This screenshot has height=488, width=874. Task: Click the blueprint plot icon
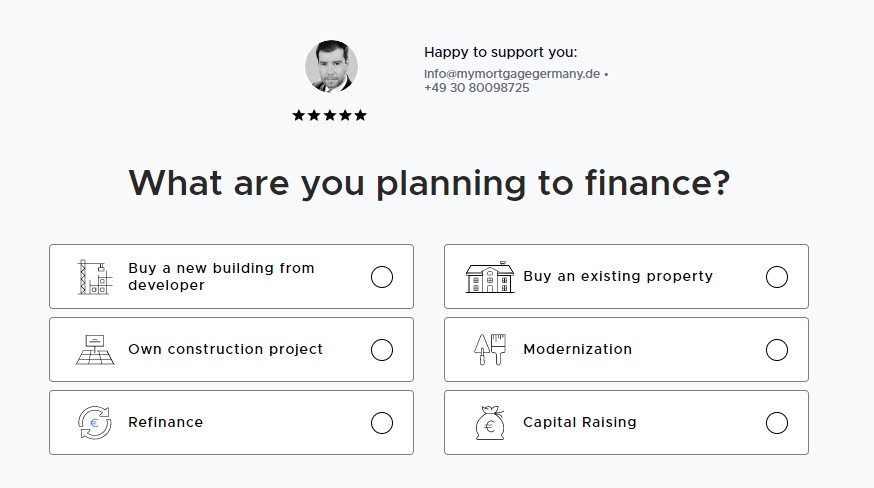click(x=95, y=350)
